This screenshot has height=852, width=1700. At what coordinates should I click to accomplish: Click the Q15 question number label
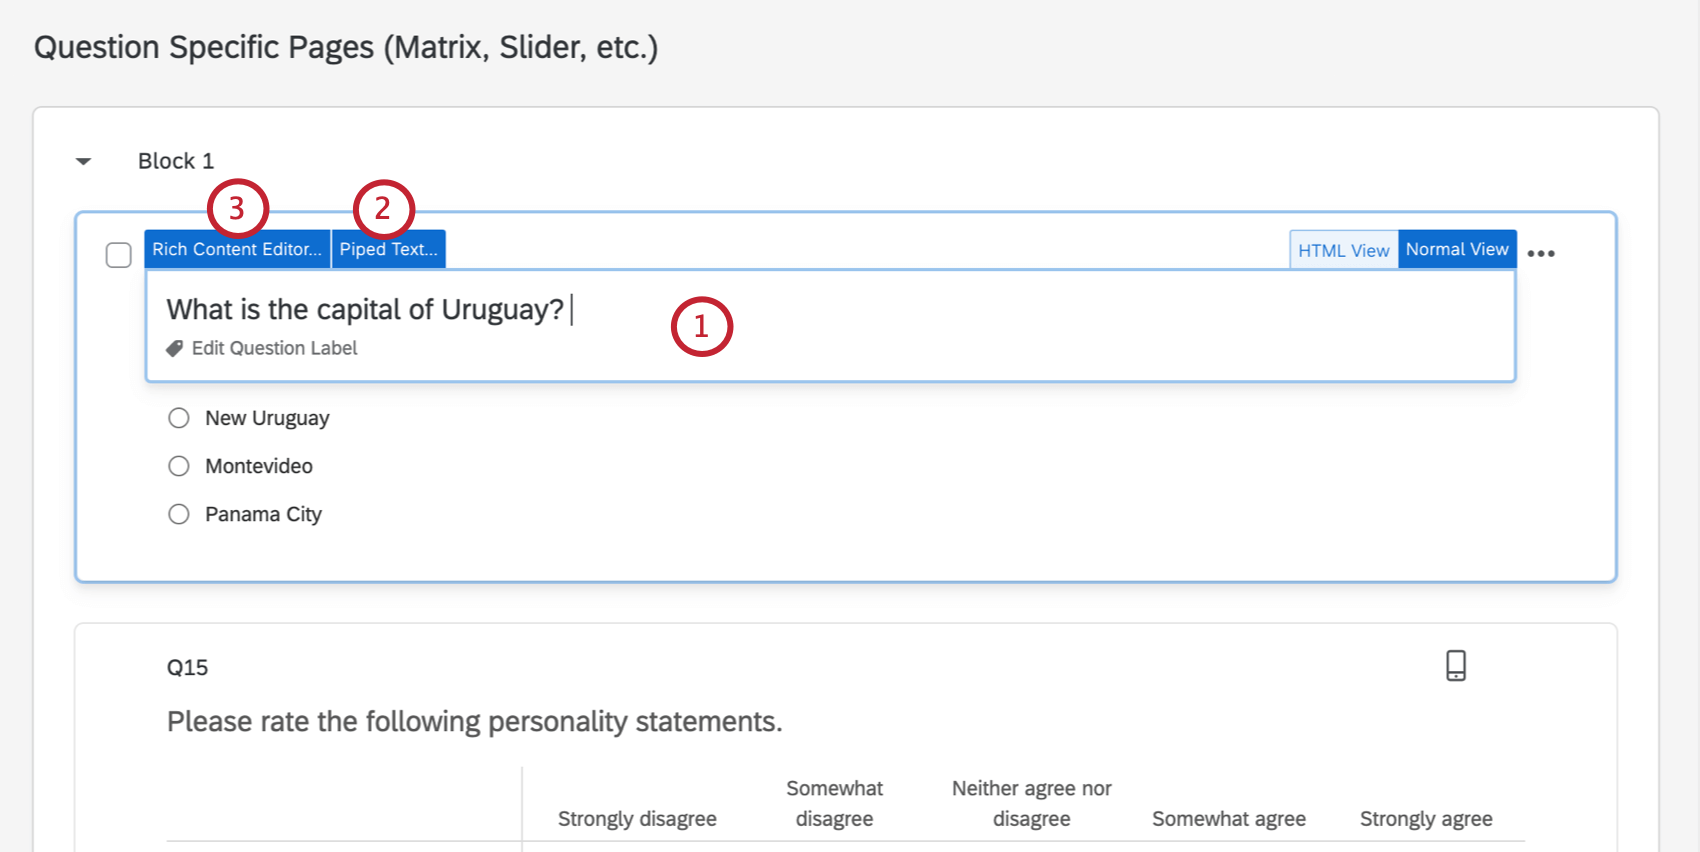click(x=187, y=668)
